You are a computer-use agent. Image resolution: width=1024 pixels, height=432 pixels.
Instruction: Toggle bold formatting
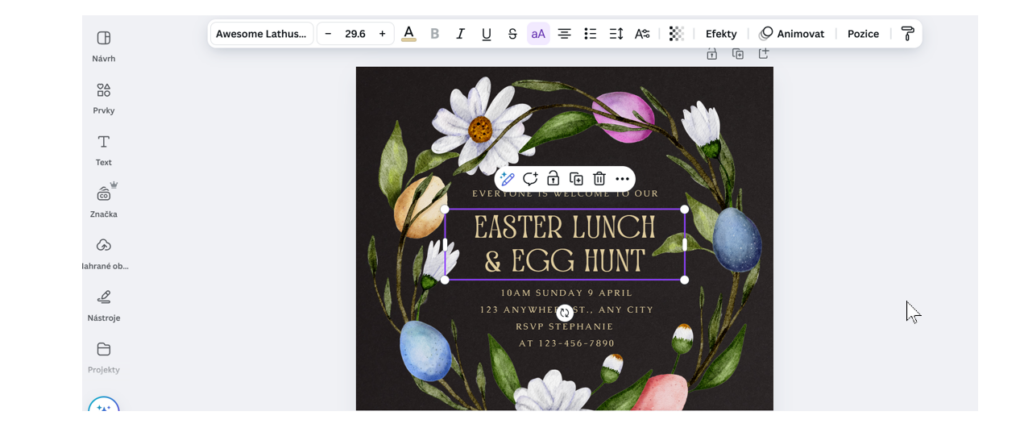[435, 34]
